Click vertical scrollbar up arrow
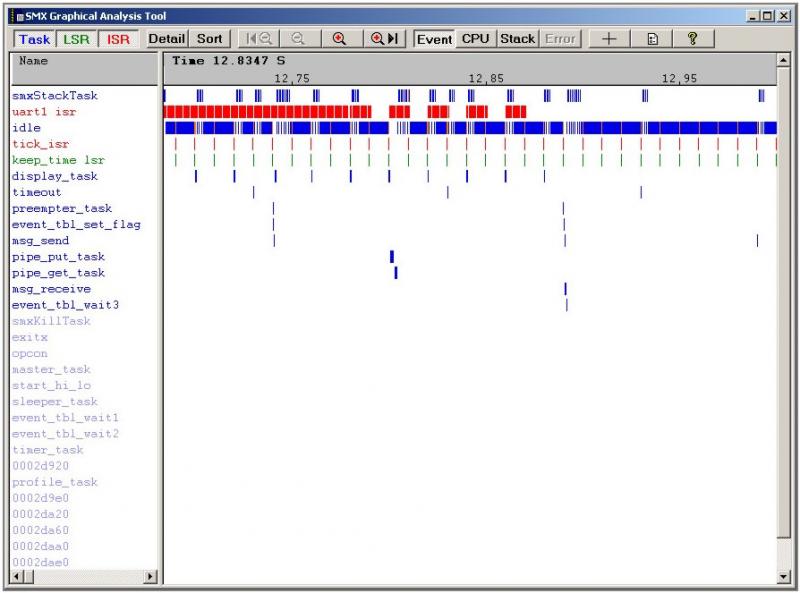 click(783, 60)
